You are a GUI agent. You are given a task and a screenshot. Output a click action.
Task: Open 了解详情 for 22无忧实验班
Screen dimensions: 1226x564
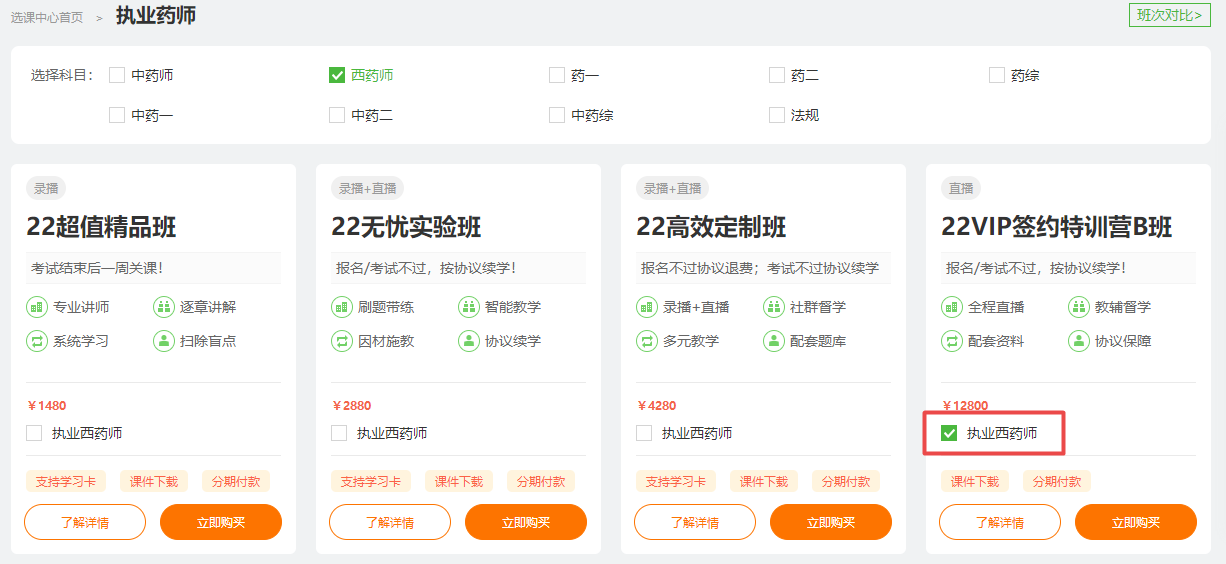(390, 522)
